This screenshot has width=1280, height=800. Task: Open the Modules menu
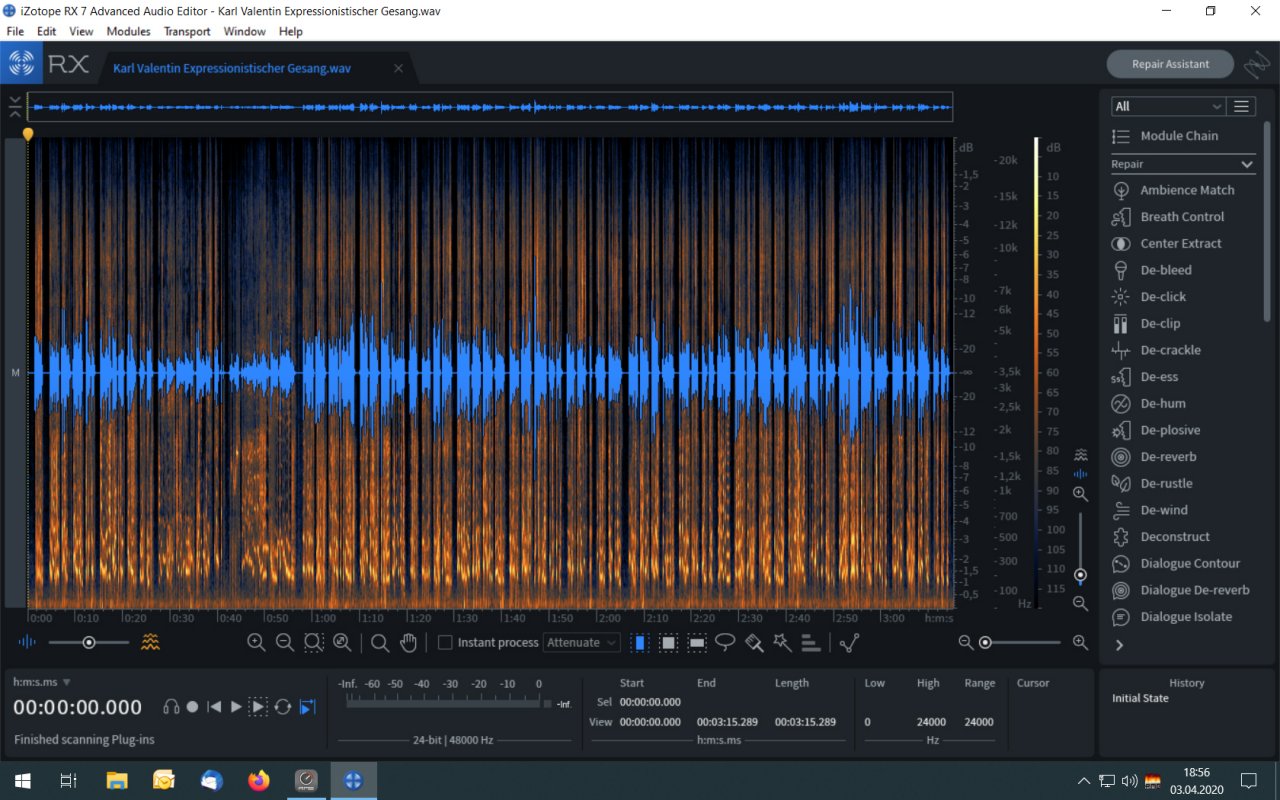click(x=128, y=31)
